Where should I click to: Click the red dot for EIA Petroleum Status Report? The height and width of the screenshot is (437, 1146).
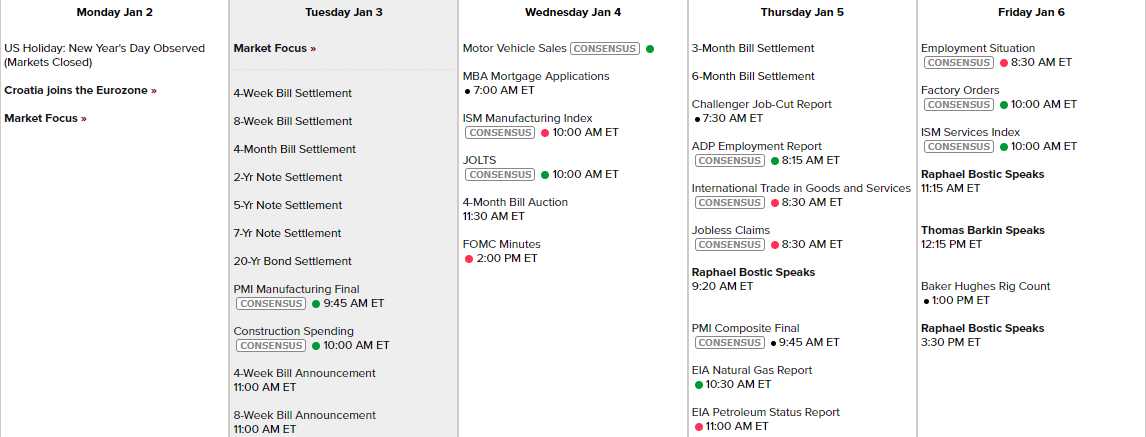click(699, 426)
